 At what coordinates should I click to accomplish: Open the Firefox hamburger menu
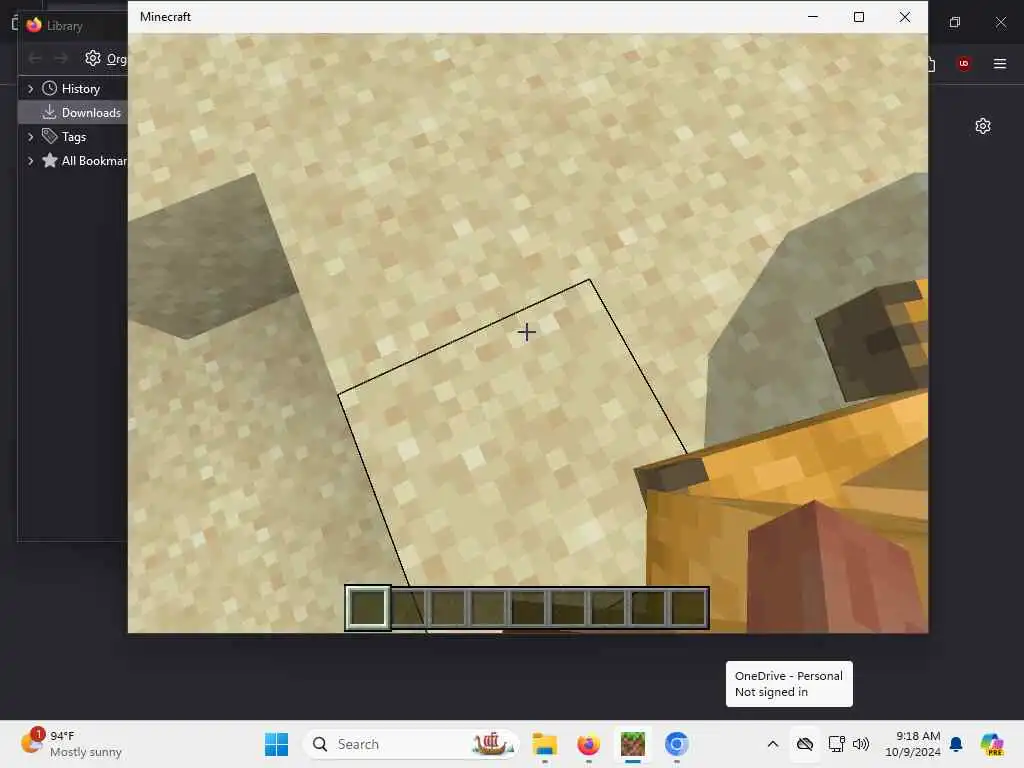tap(1000, 63)
